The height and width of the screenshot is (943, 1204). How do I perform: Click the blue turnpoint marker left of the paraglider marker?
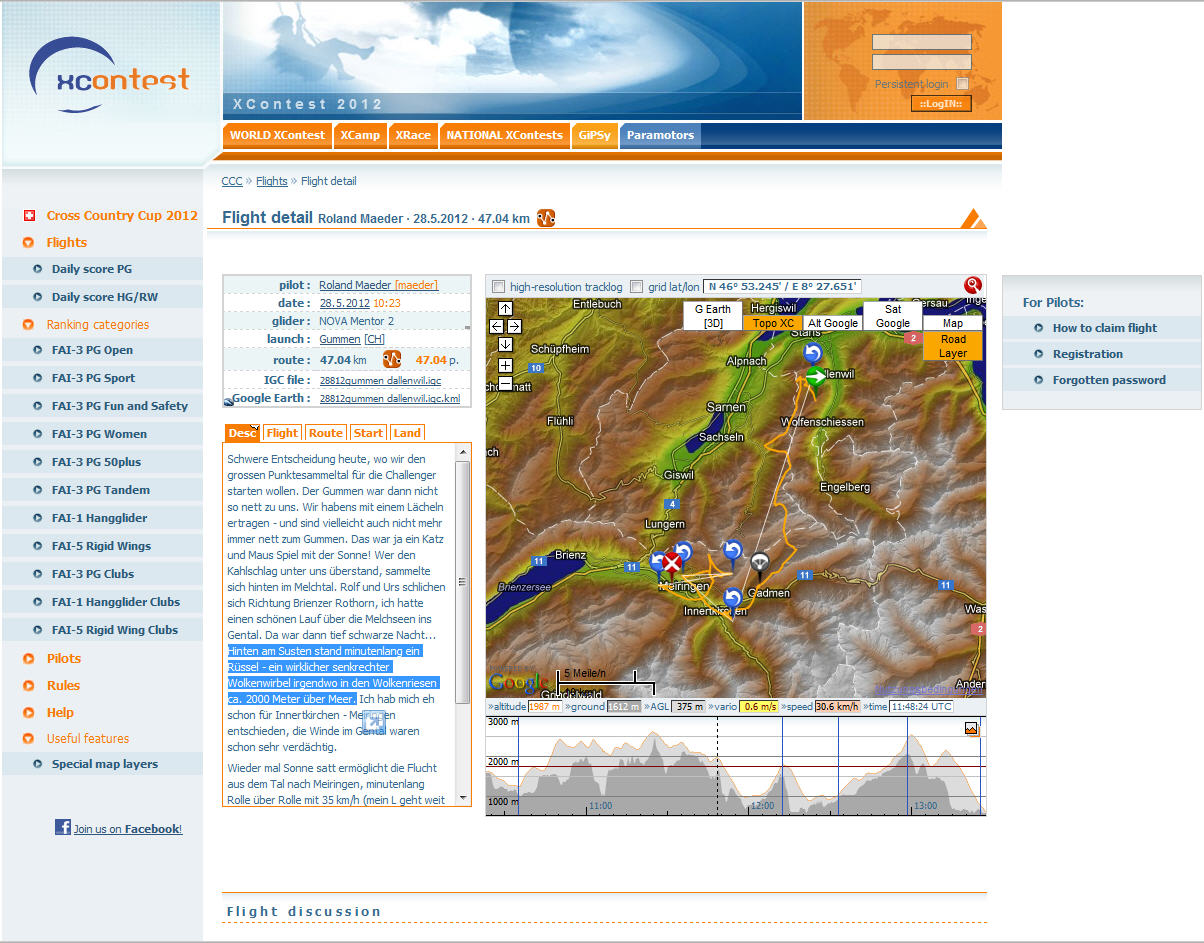[732, 550]
